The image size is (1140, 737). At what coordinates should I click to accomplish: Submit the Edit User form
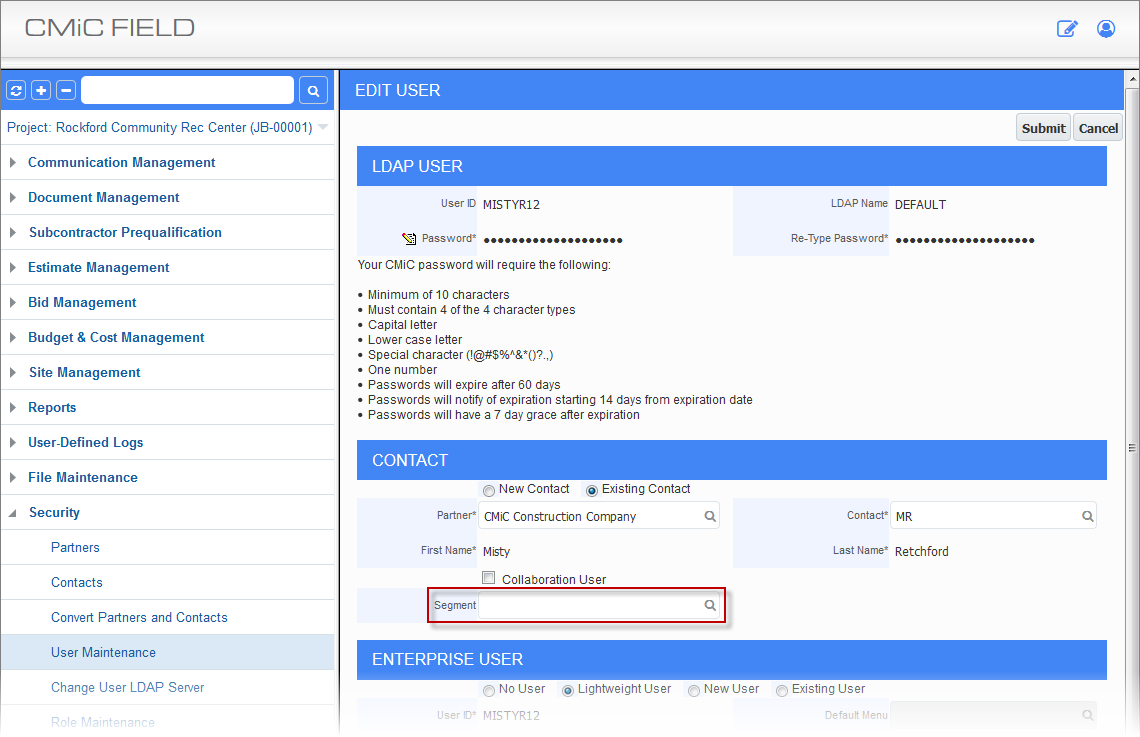pos(1043,128)
